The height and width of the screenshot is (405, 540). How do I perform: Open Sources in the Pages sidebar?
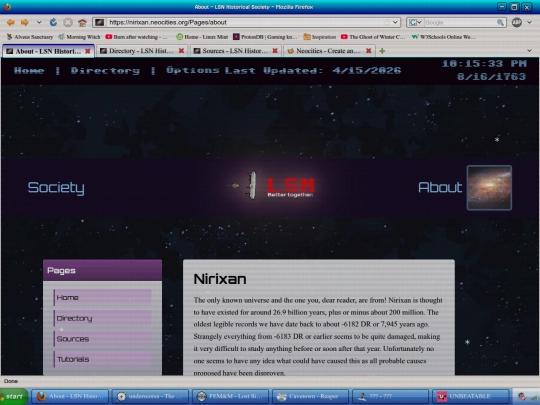click(x=102, y=339)
